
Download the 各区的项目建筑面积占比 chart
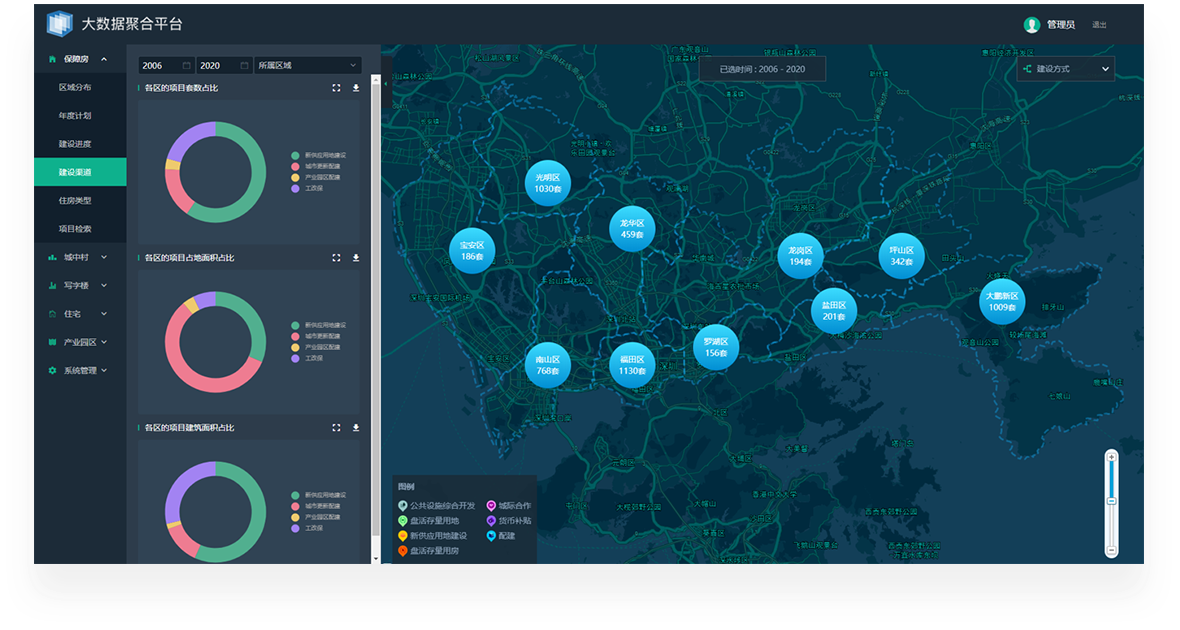click(356, 428)
